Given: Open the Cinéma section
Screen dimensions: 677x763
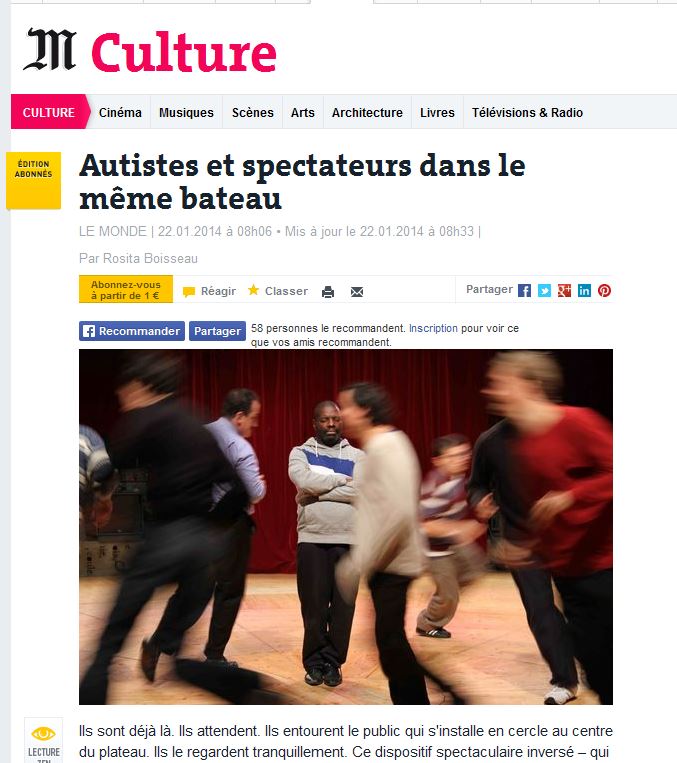Looking at the screenshot, I should tap(120, 112).
